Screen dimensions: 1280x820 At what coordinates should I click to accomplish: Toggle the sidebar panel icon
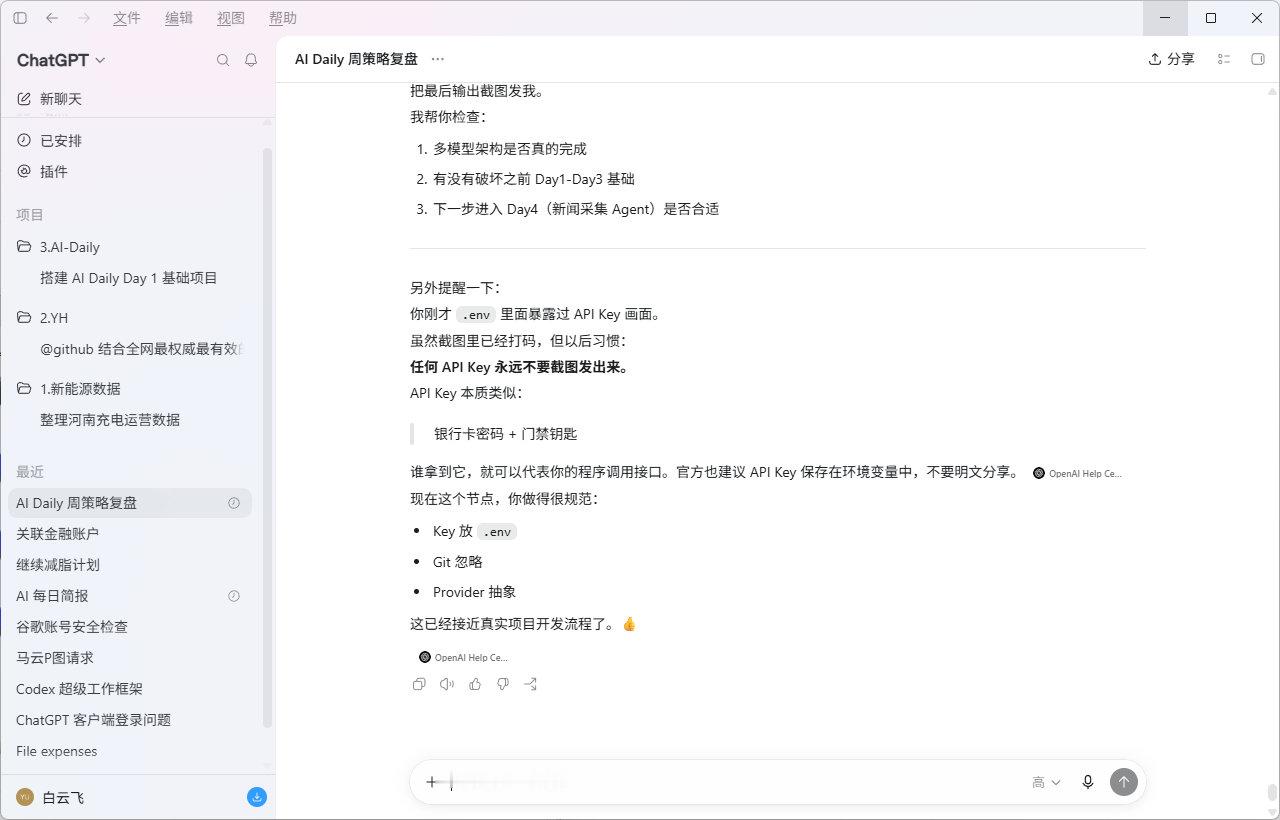20,18
